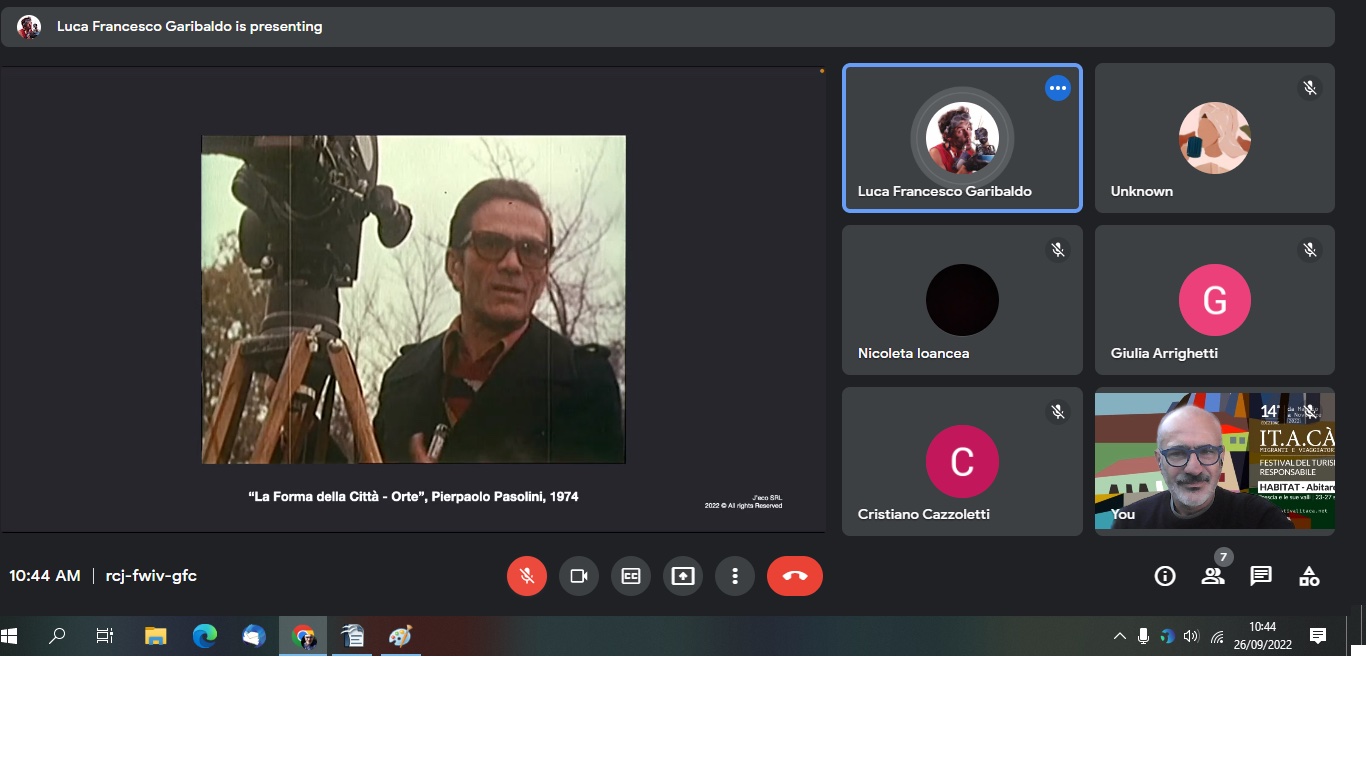Open options on Luca Francesco Garibaldo's tile

click(1058, 89)
